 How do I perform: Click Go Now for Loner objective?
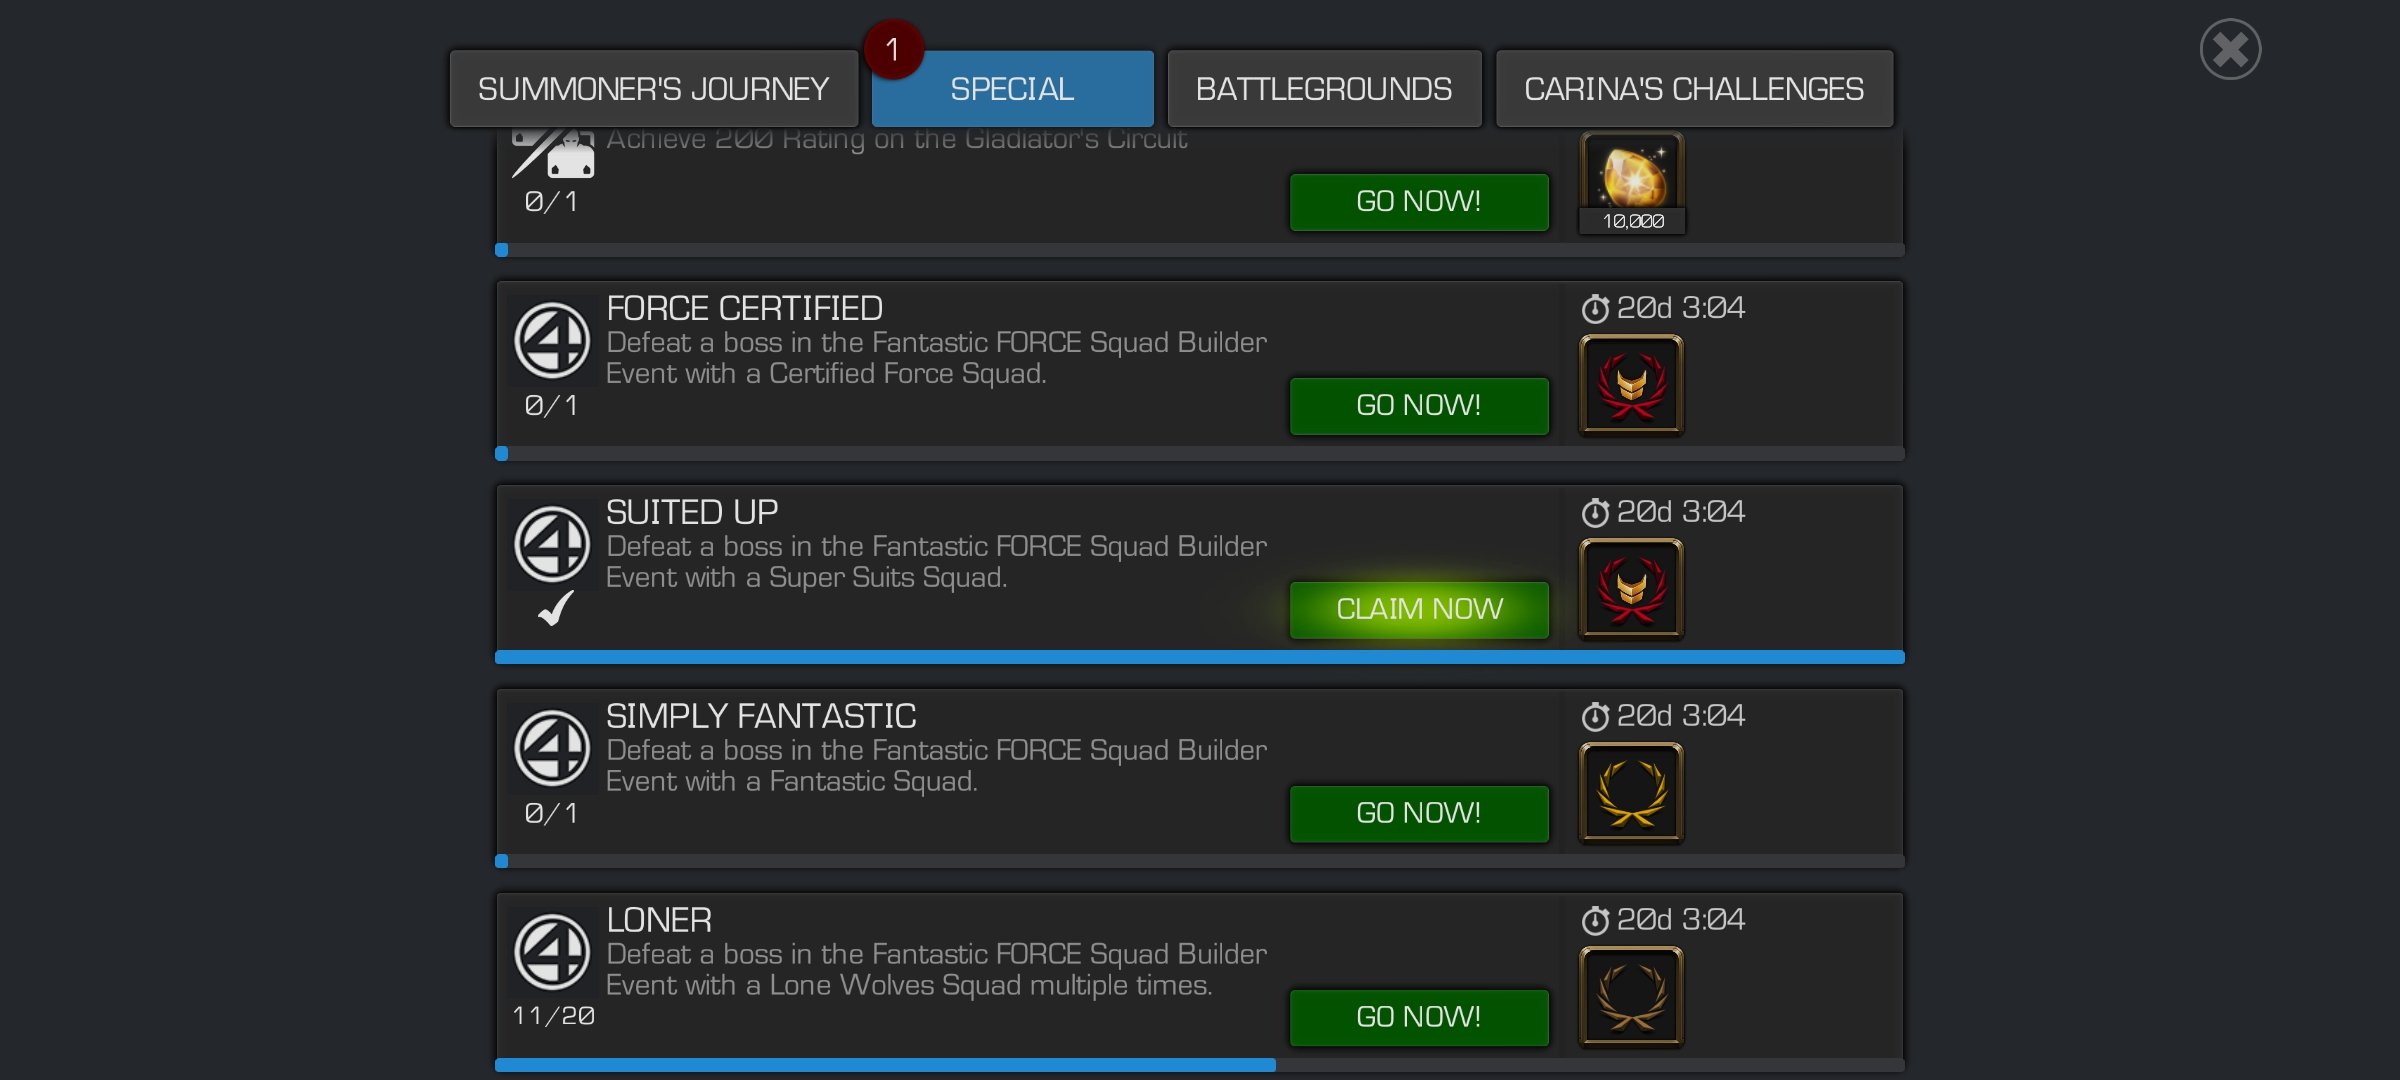click(x=1419, y=1017)
